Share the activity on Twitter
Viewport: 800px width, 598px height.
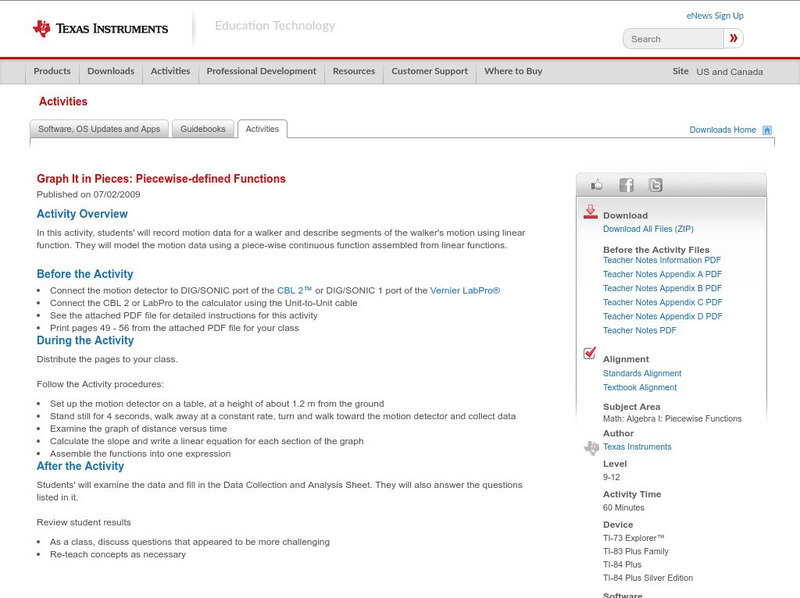click(656, 185)
